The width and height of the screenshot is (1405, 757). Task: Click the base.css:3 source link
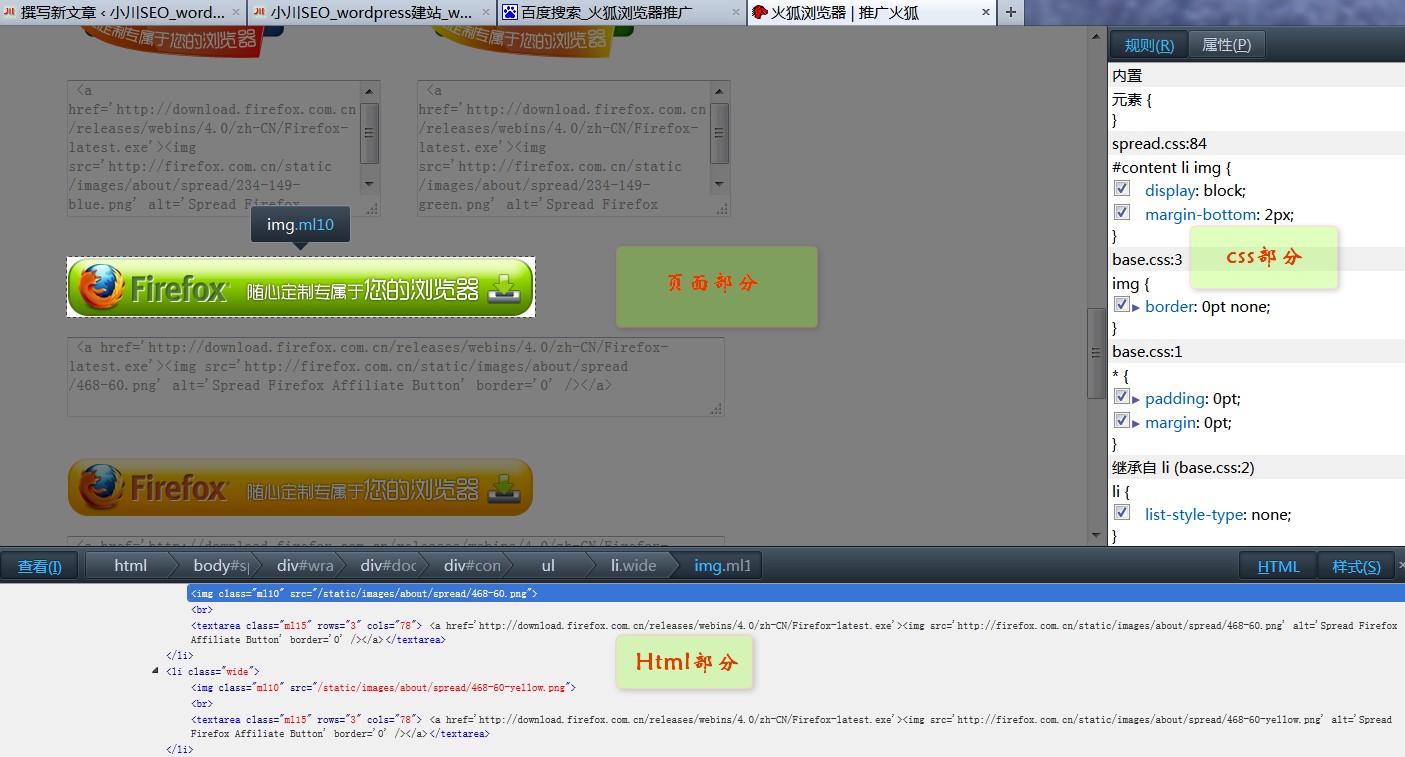[x=1147, y=259]
